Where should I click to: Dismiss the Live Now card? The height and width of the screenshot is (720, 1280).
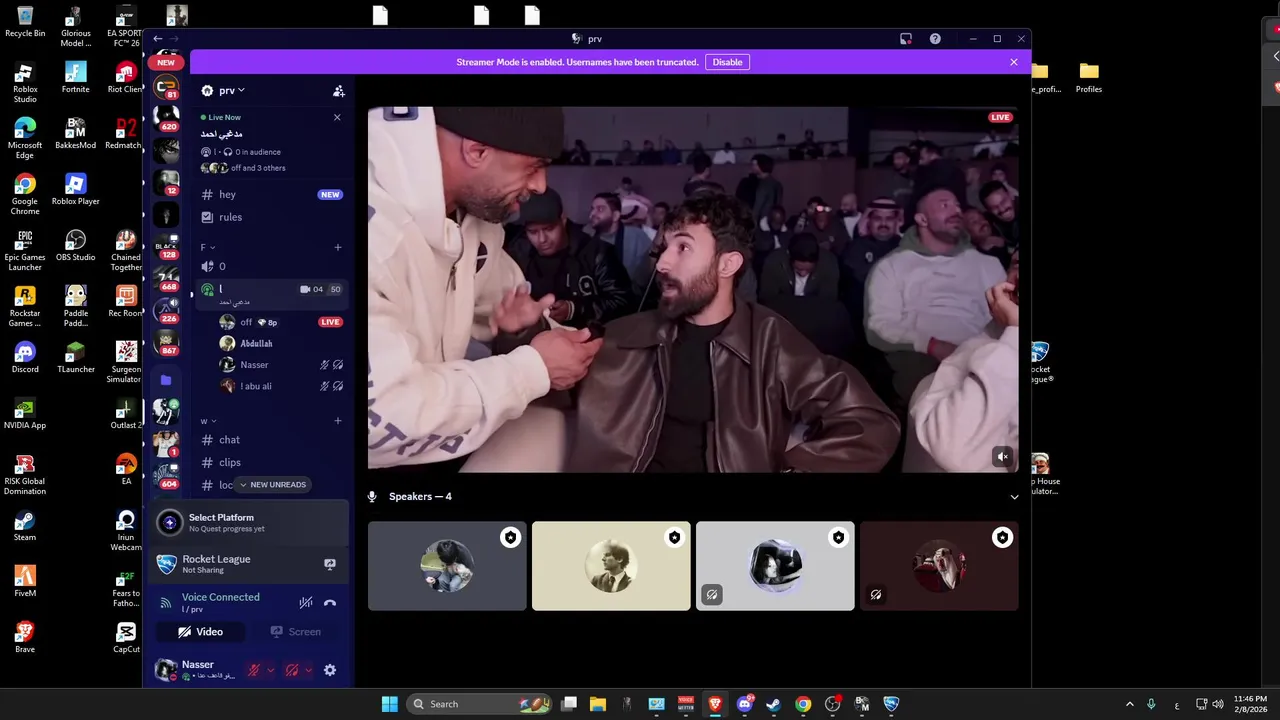point(337,117)
